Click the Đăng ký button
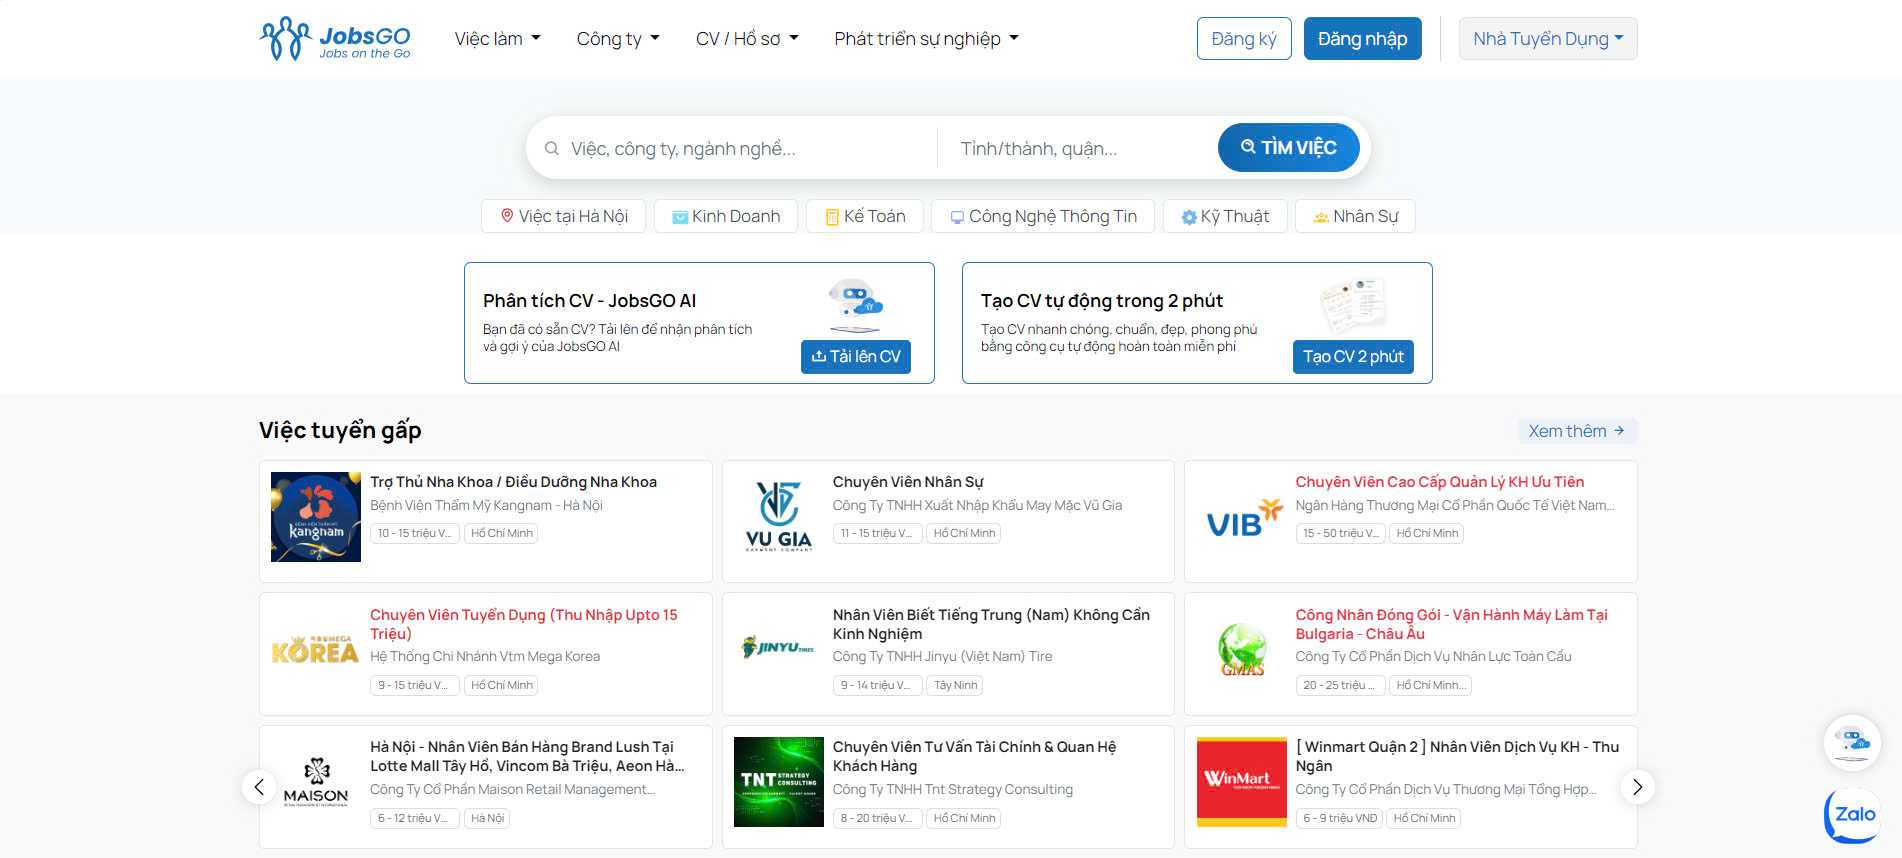The image size is (1902, 858). (1244, 39)
